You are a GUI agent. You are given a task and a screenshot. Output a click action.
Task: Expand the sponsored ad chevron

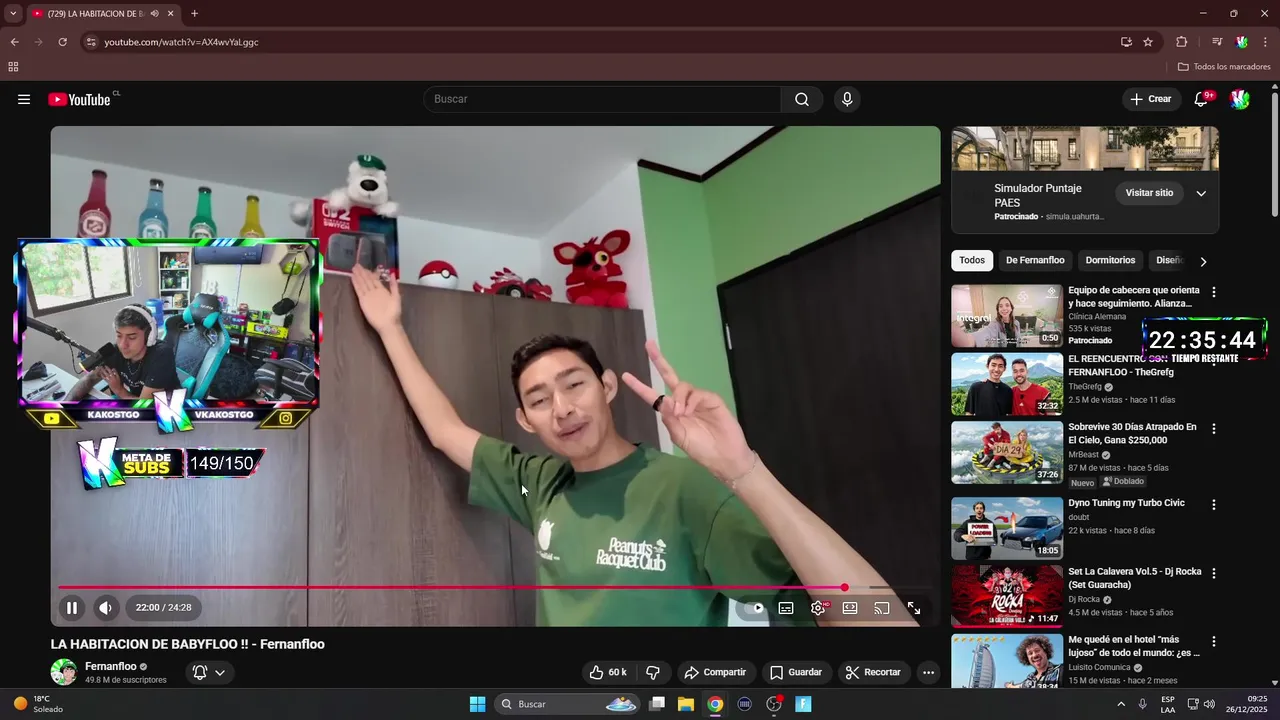coord(1201,194)
